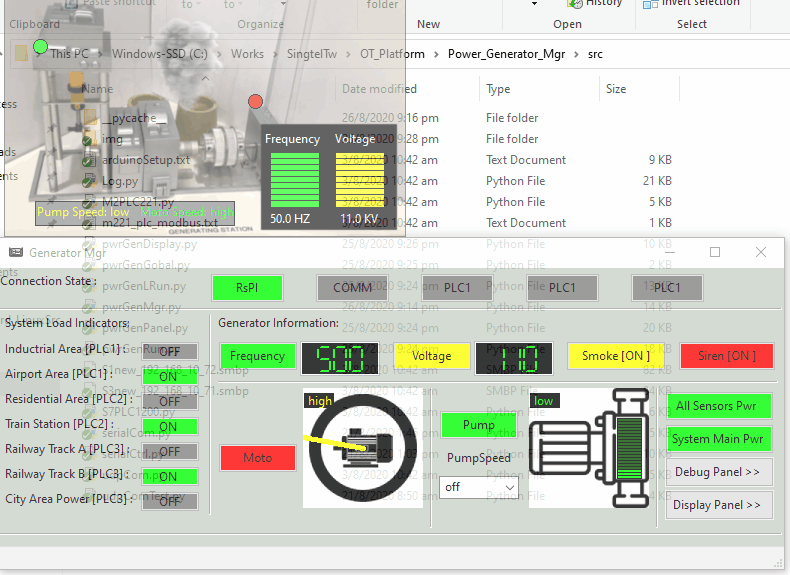This screenshot has width=790, height=575.
Task: Click the breadcrumb chevron after OT_Platform
Action: coord(436,54)
